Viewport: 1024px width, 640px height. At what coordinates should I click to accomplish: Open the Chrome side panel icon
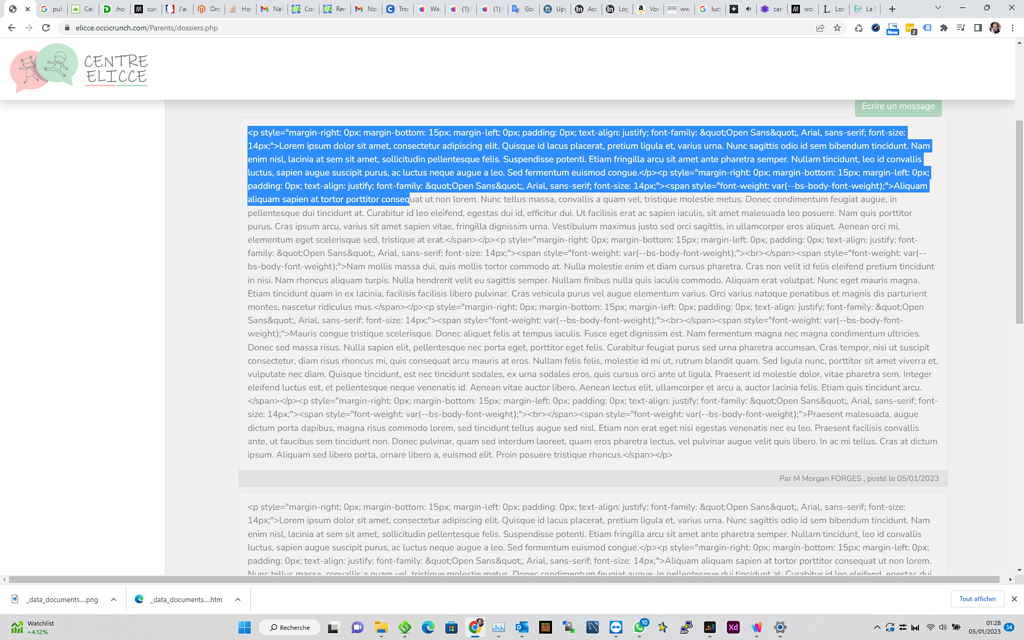[978, 29]
